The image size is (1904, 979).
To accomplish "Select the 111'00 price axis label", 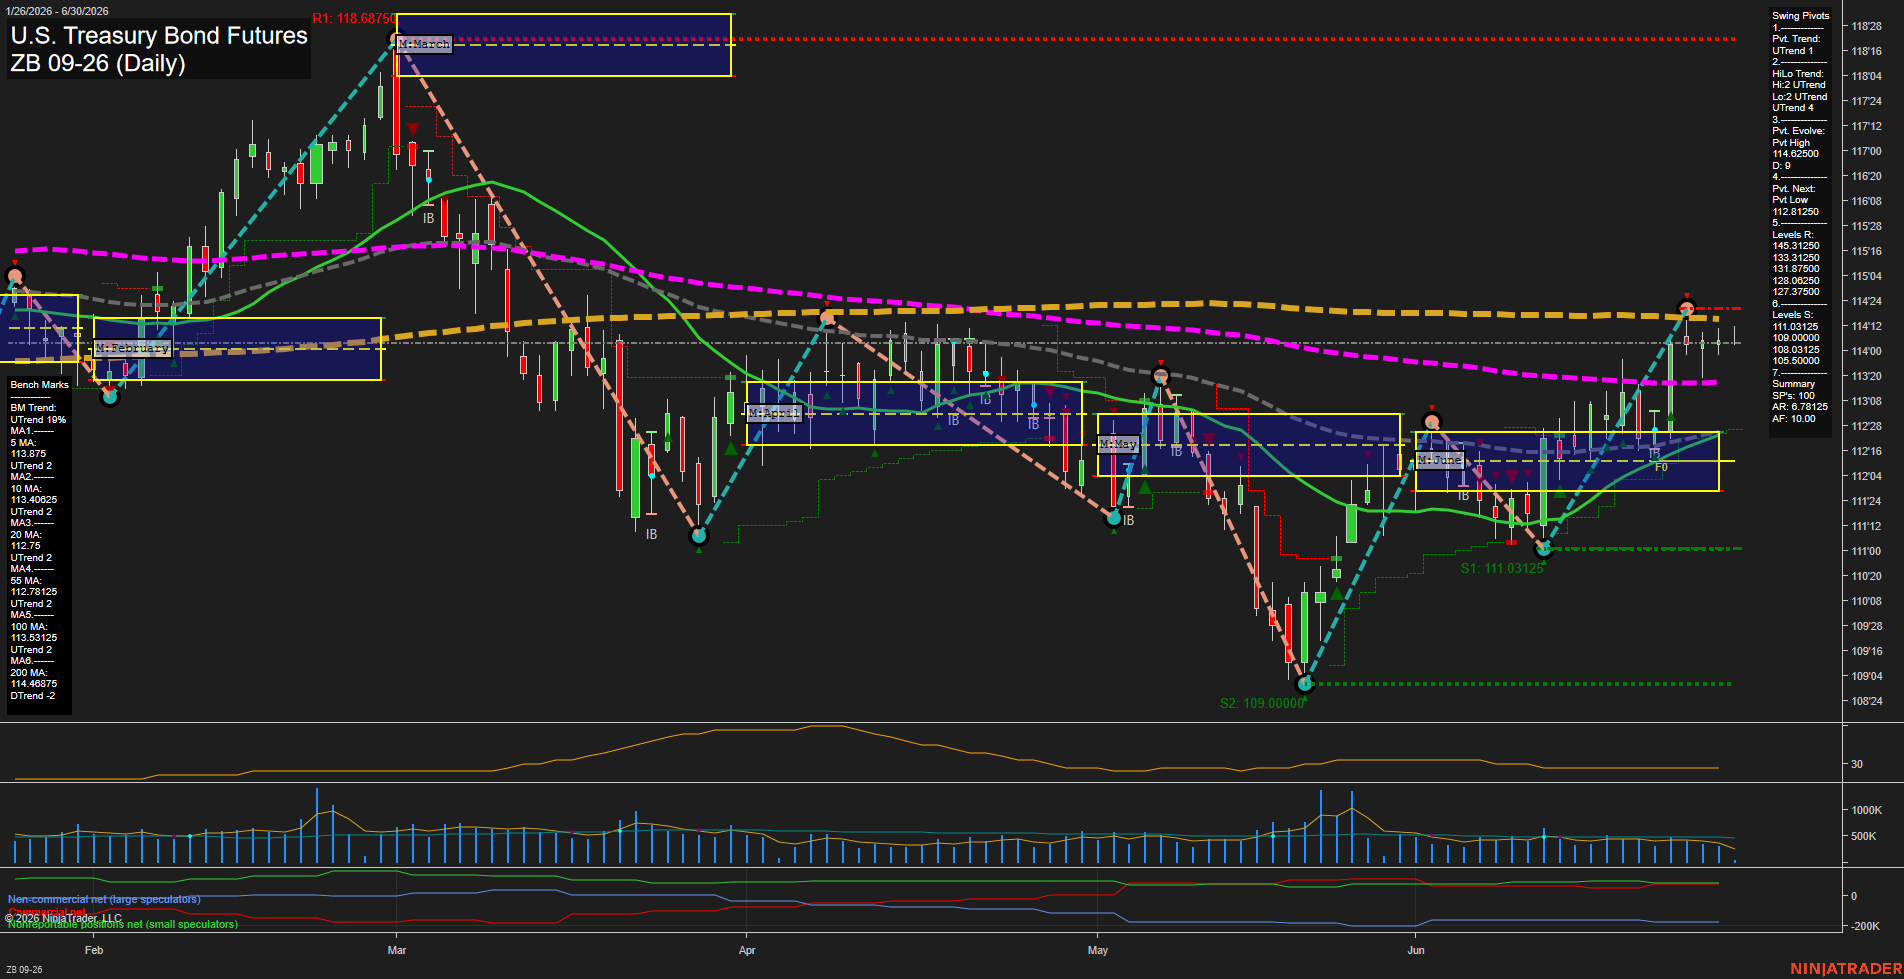I will point(1866,551).
